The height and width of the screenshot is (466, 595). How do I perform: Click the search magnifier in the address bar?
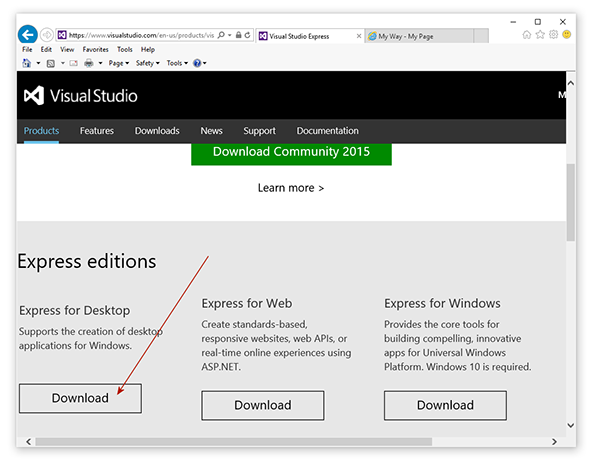pos(221,35)
